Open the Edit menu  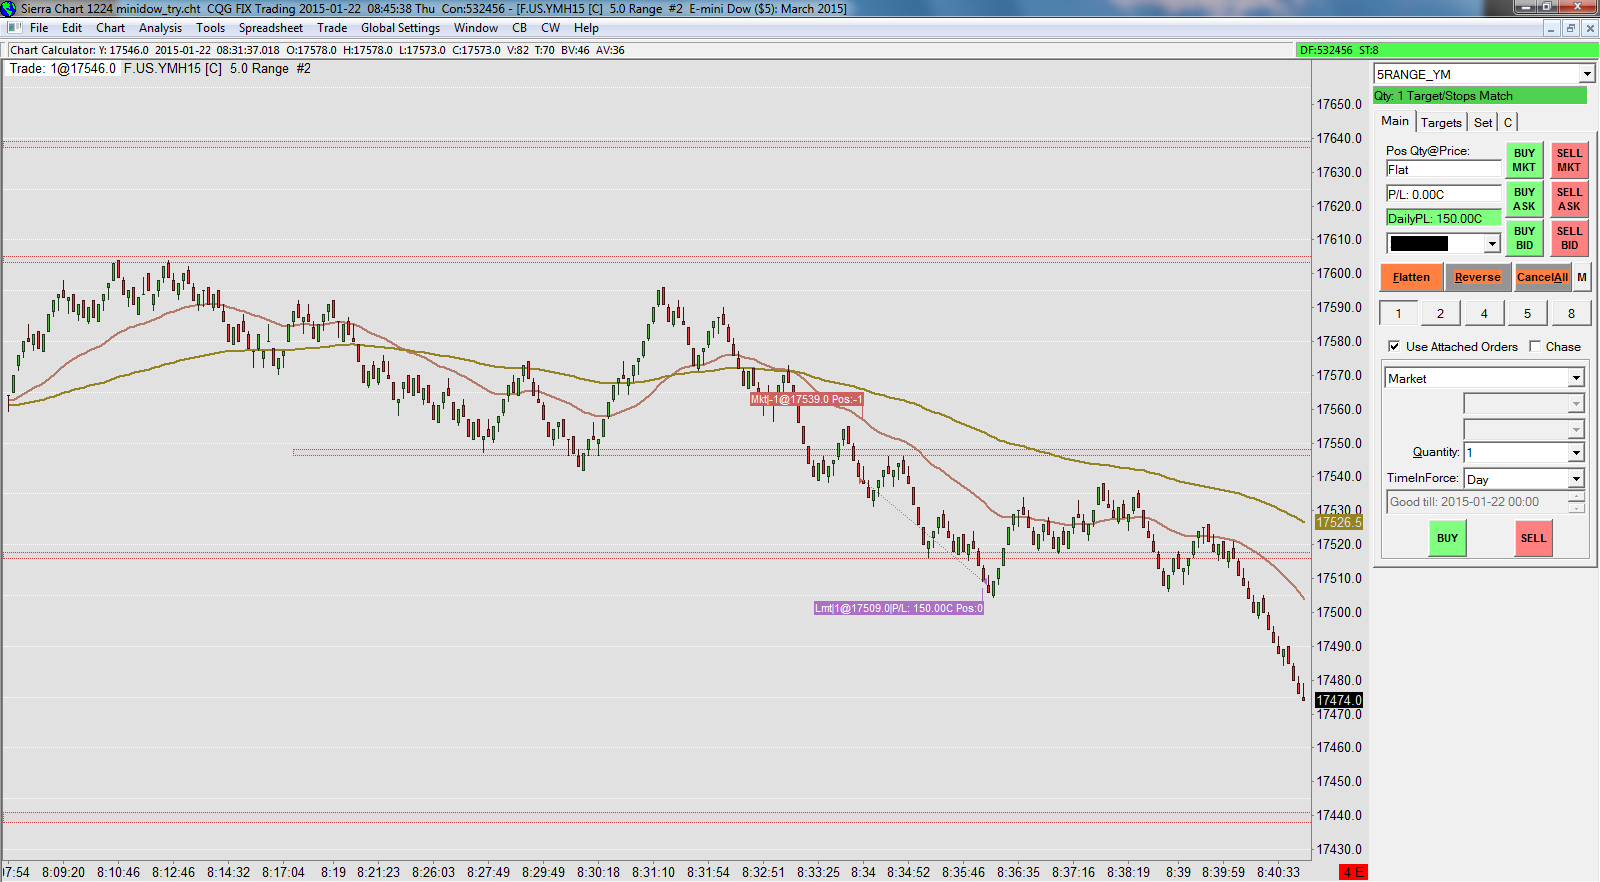tap(72, 28)
